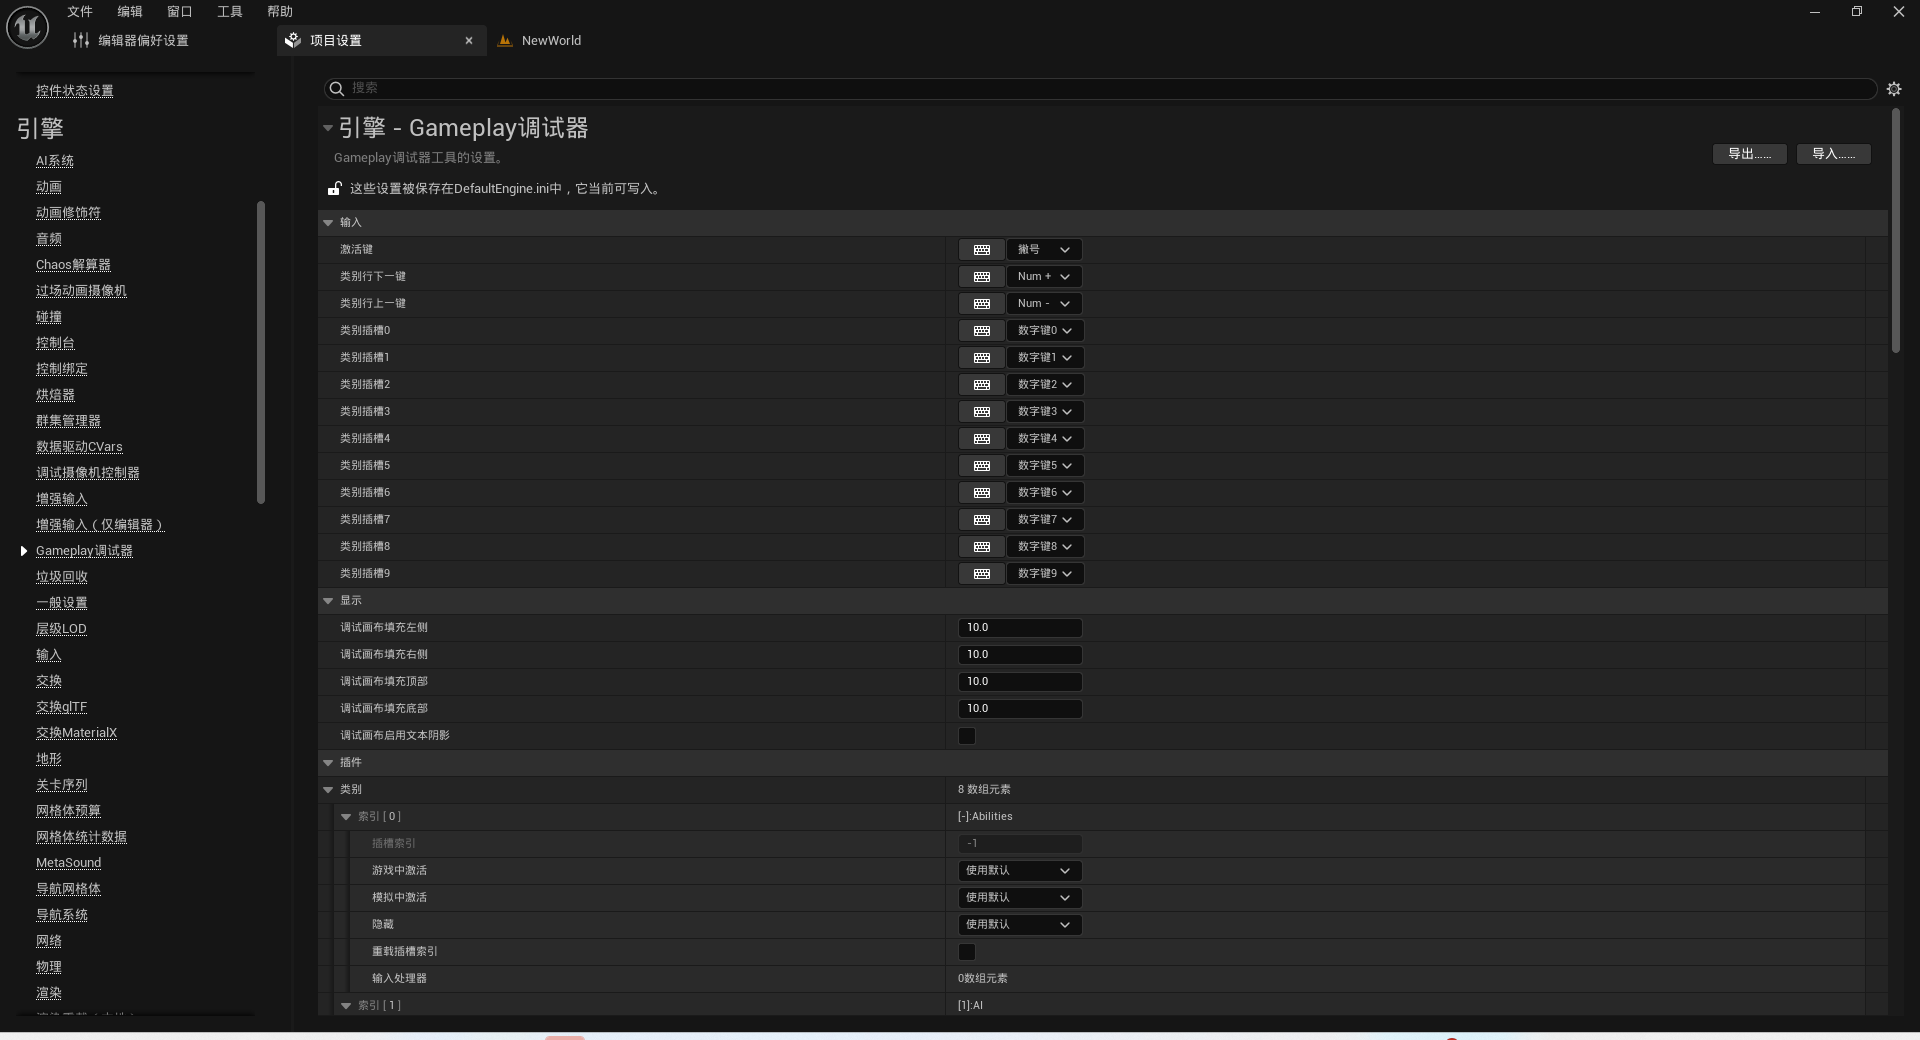This screenshot has height=1040, width=1920.
Task: Open the 帮助 menu
Action: 280,12
